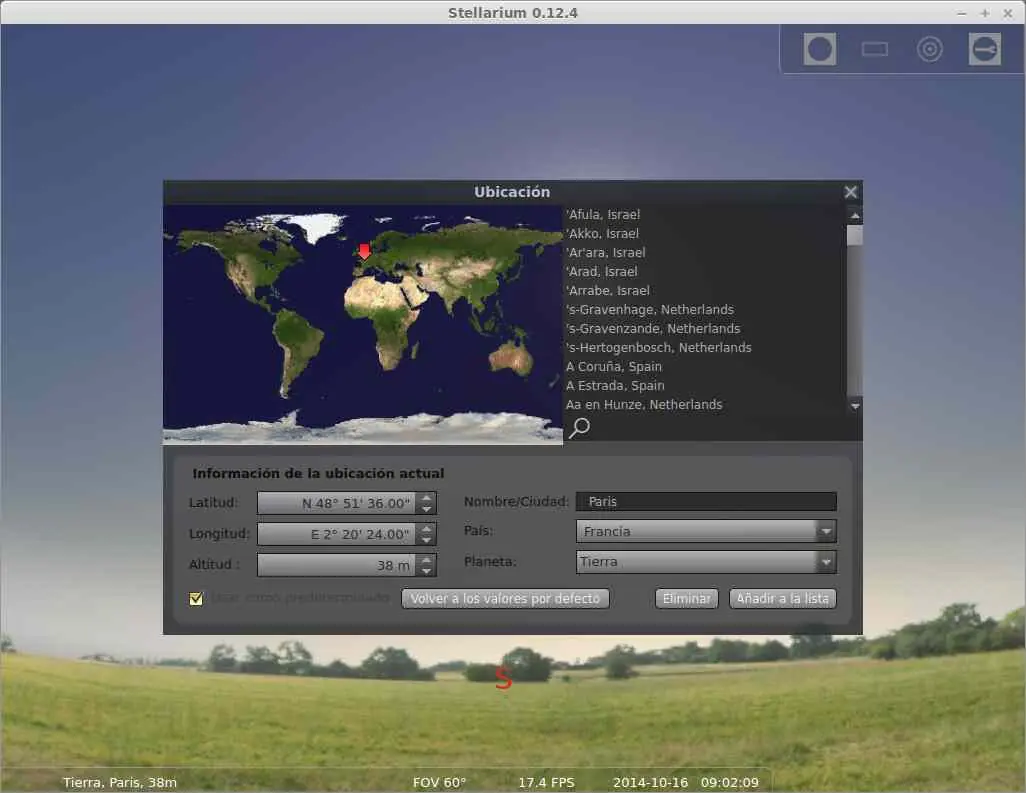Screen dimensions: 1026x793
Task: Click the city list scroll-up arrow
Action: [x=855, y=215]
